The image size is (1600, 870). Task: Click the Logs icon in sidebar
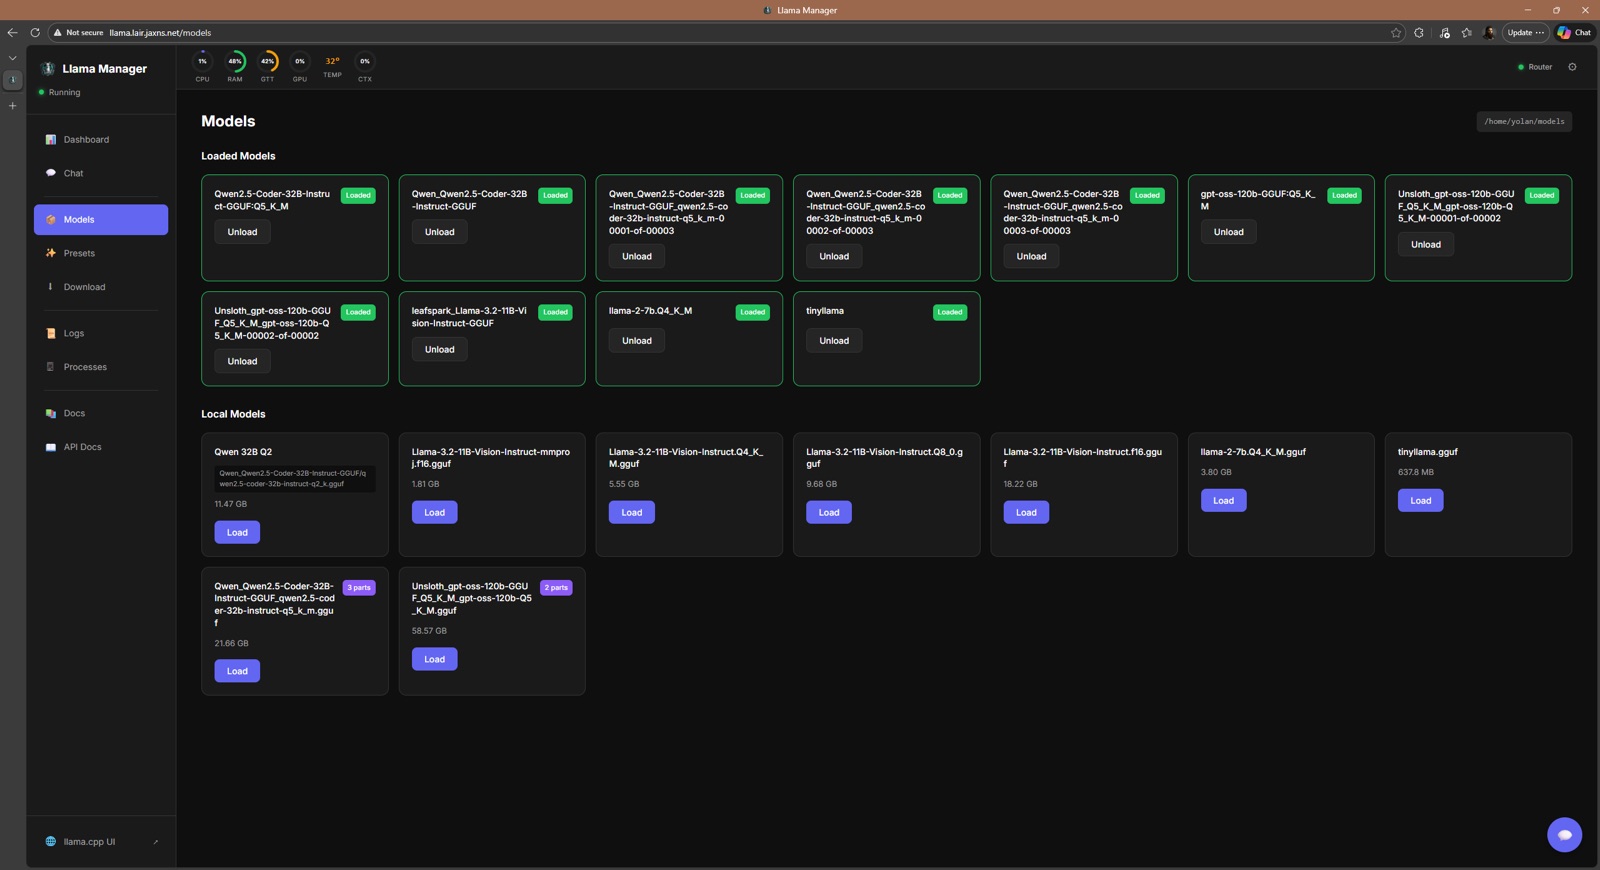coord(51,333)
